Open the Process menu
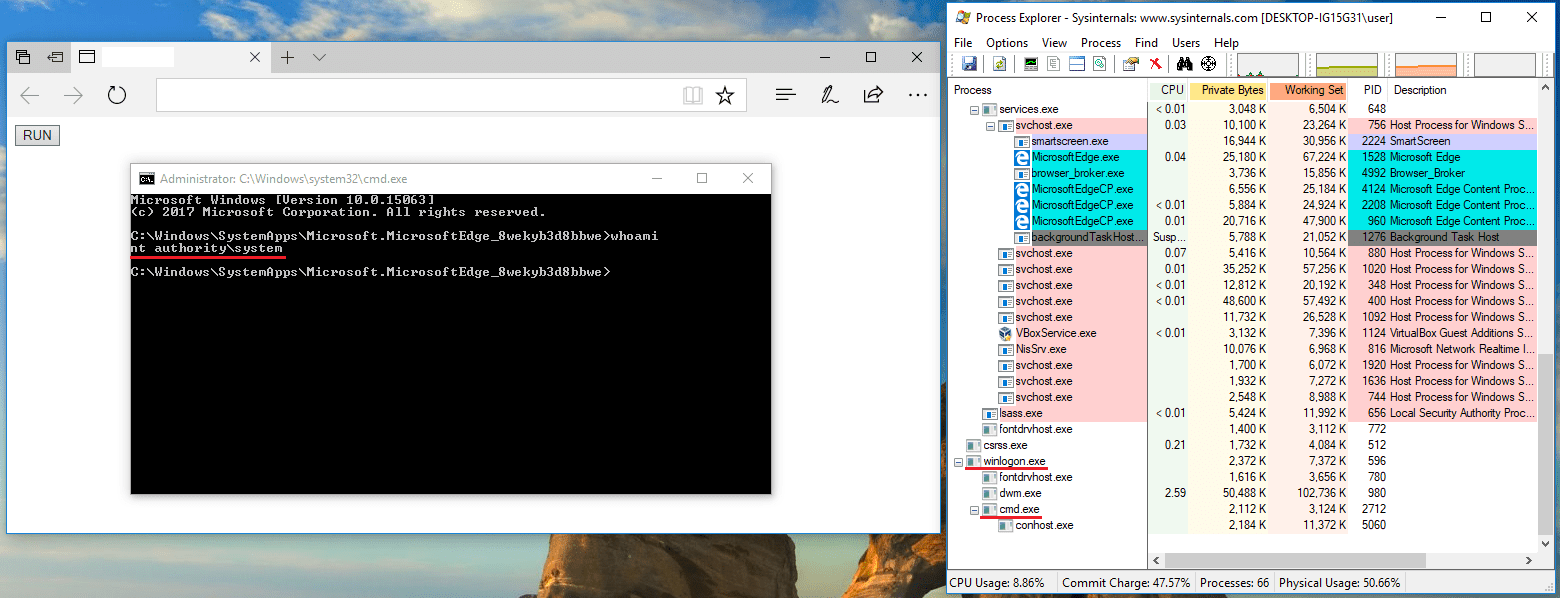This screenshot has height=598, width=1560. pos(1100,43)
